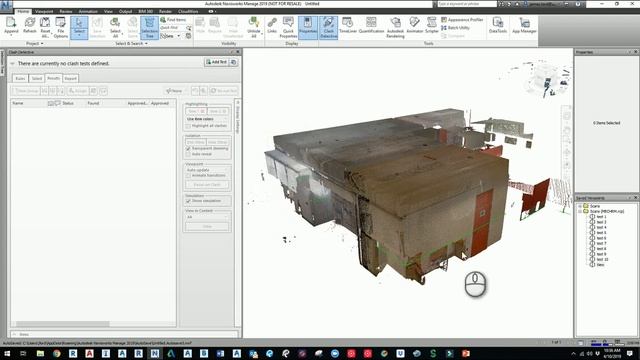Open App Manager

pyautogui.click(x=524, y=25)
